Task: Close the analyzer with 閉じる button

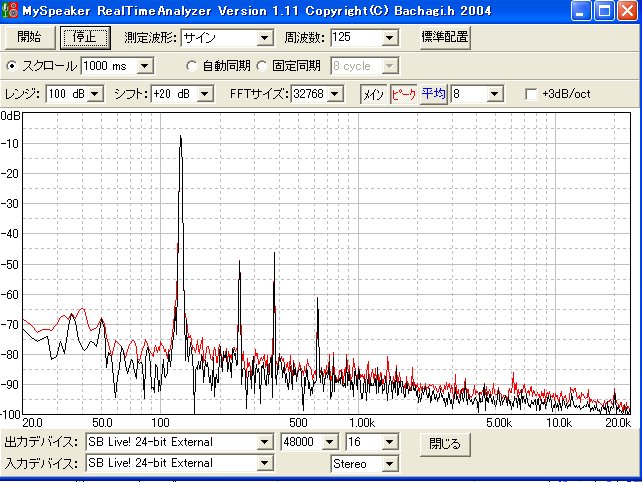Action: click(x=445, y=442)
